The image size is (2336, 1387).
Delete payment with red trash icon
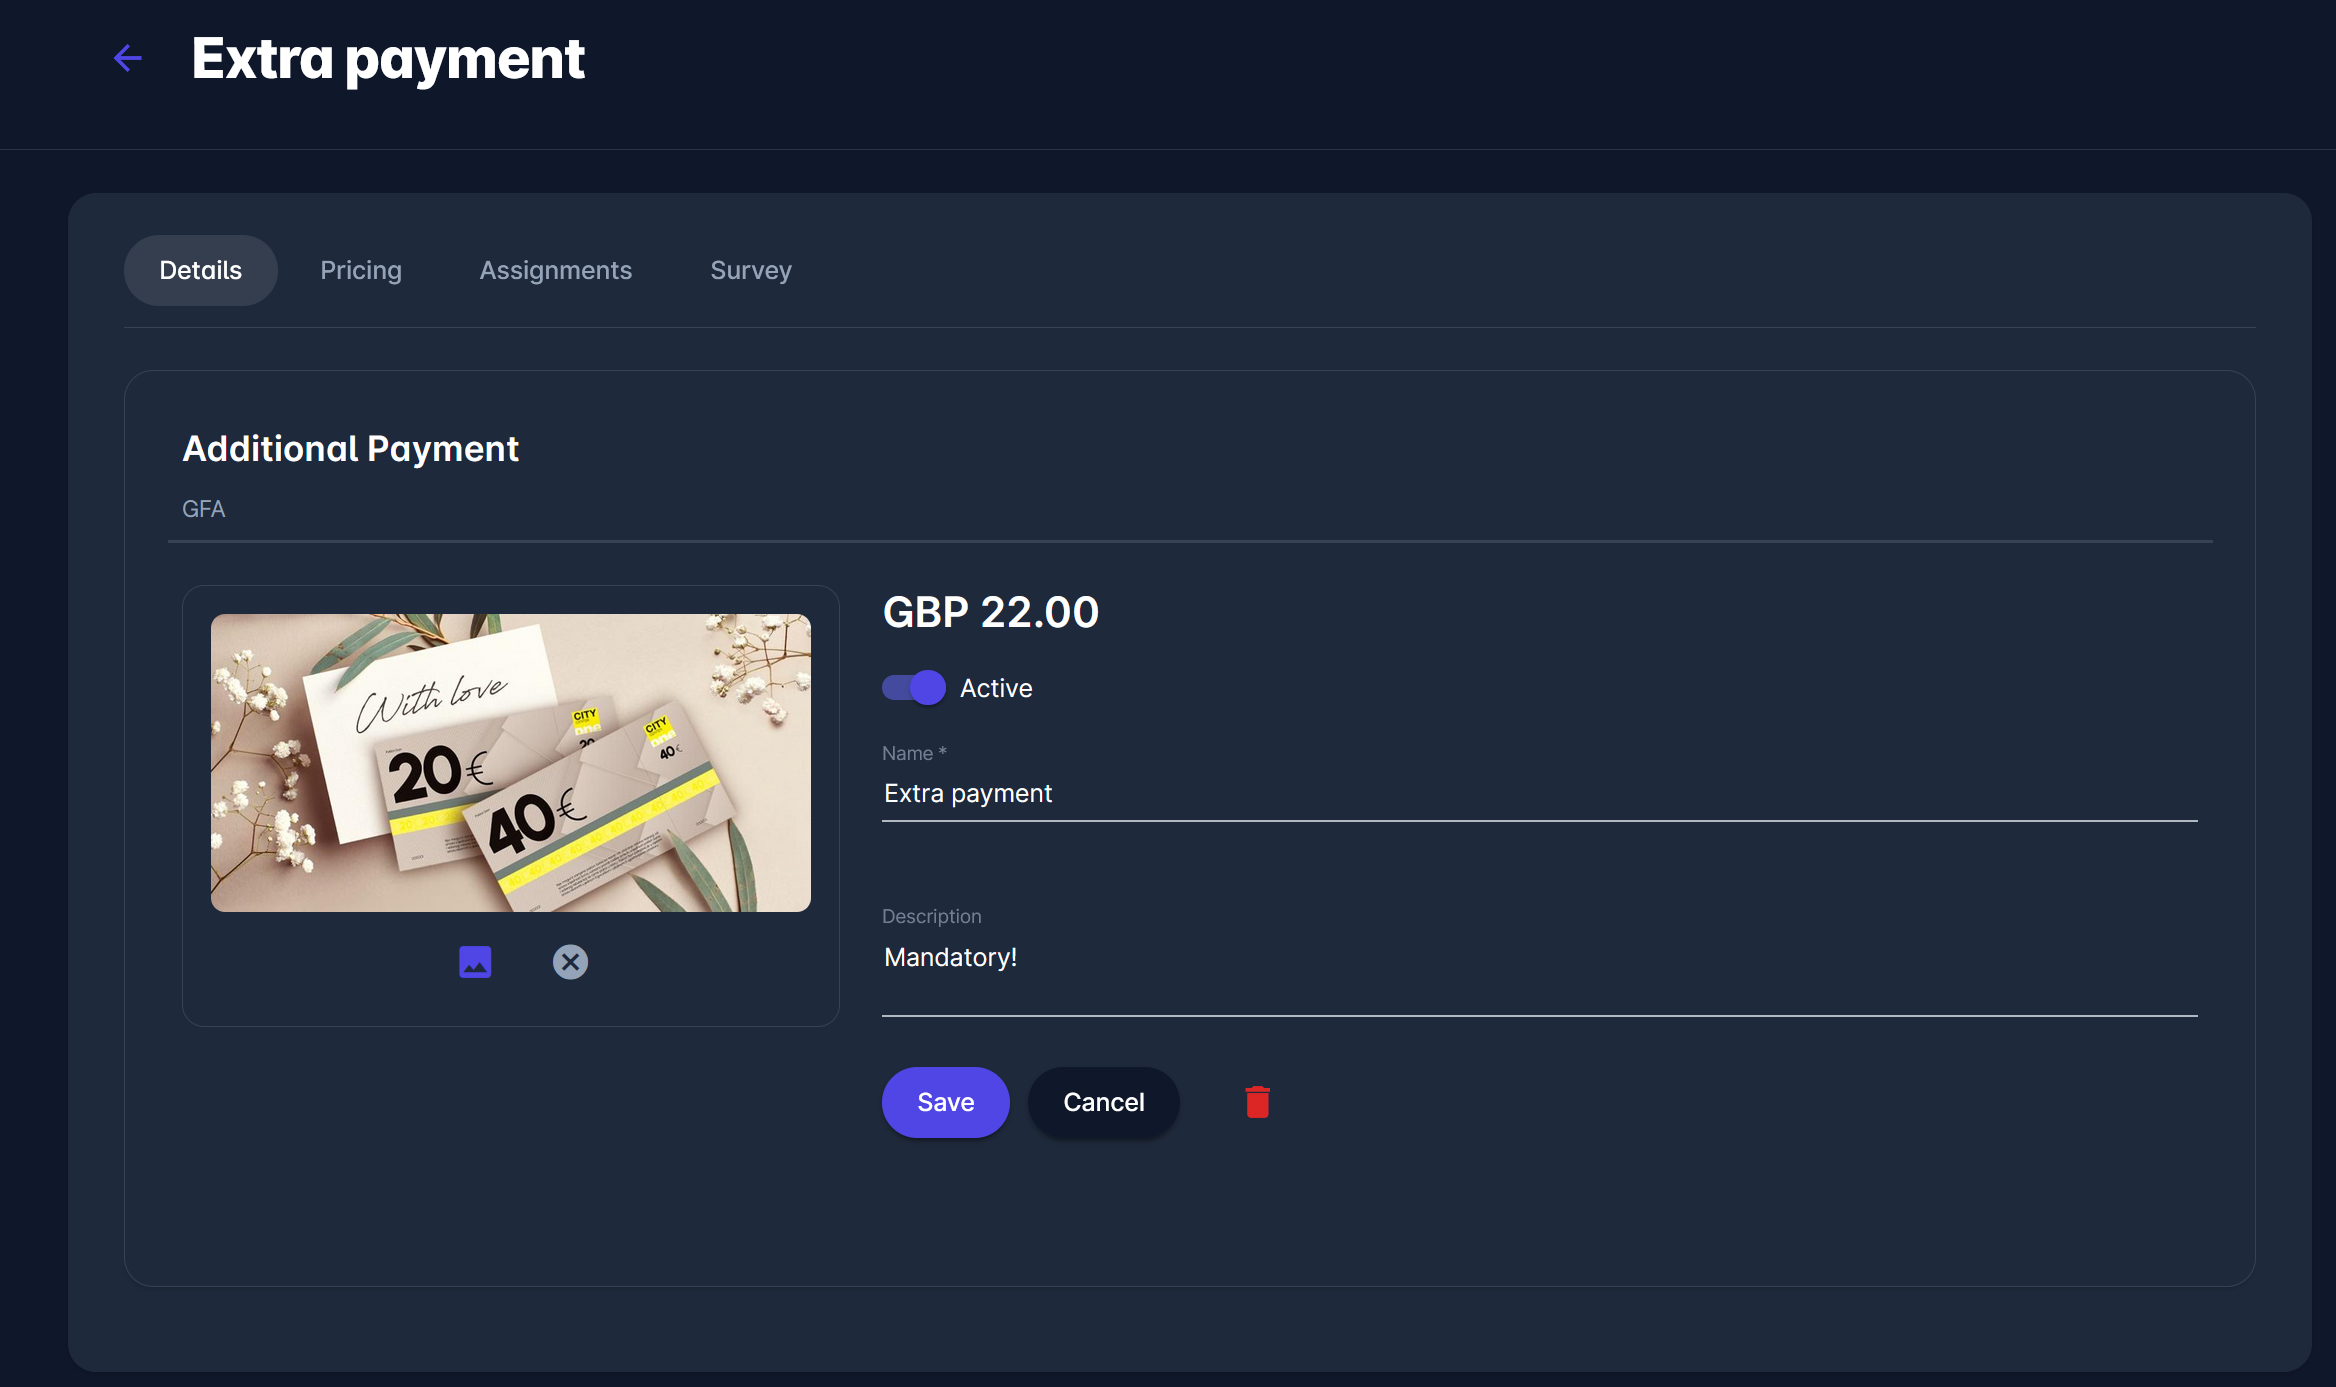(1257, 1102)
